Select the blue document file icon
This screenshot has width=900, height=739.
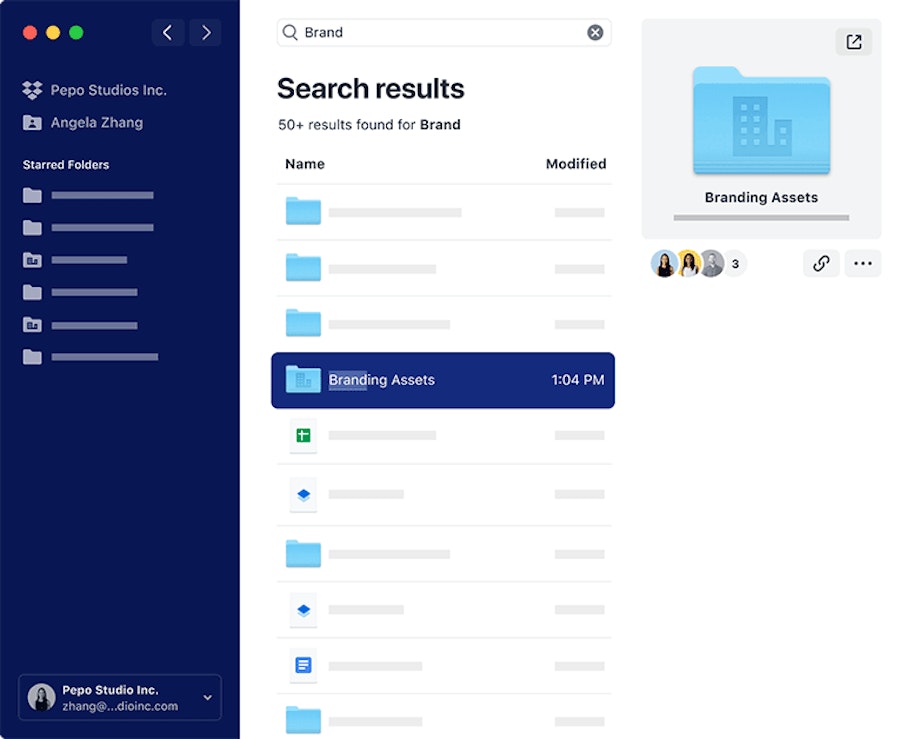click(304, 665)
